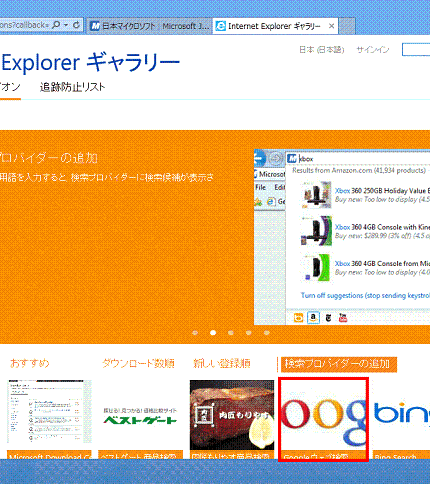Open the 新しい登録順 category tab
430x484 pixels.
tap(222, 363)
